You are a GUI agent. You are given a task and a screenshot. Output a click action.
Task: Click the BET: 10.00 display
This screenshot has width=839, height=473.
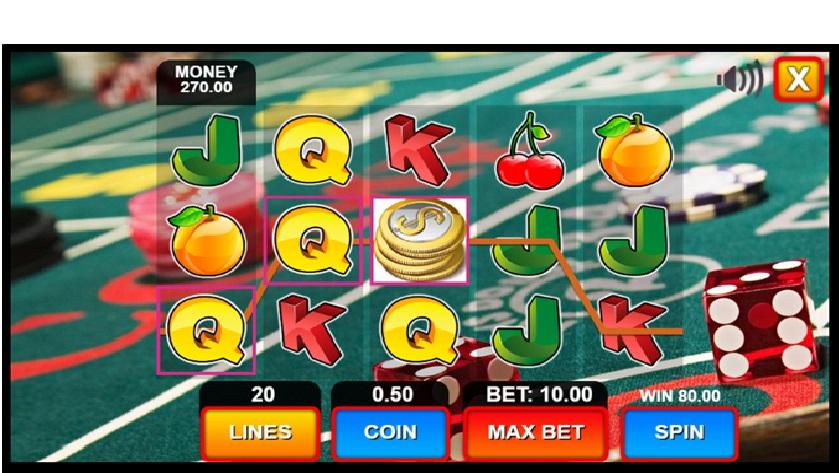[x=539, y=395]
